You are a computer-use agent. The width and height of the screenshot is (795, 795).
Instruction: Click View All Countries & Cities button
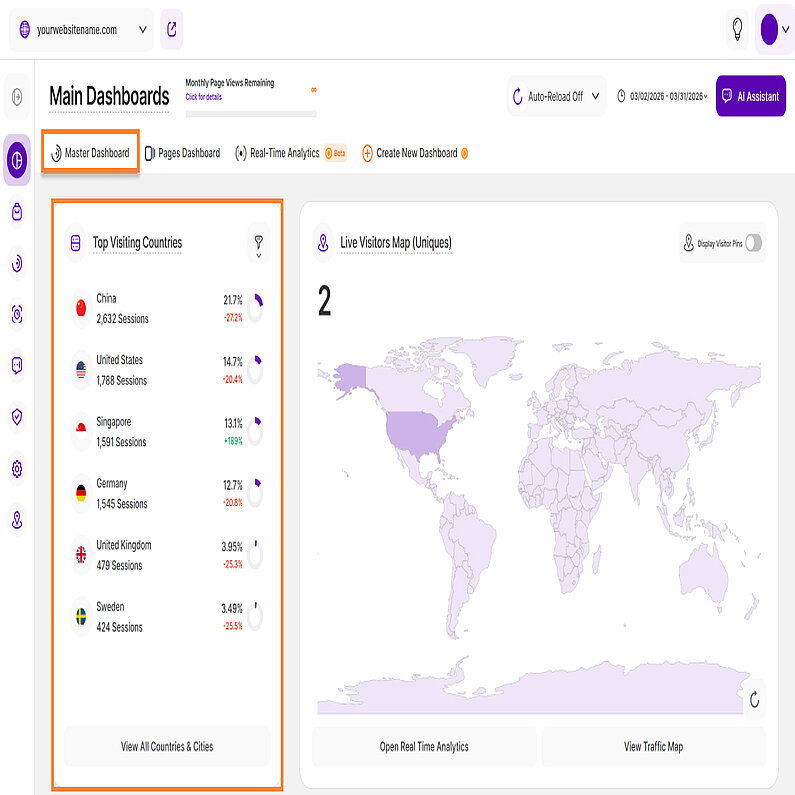(167, 746)
